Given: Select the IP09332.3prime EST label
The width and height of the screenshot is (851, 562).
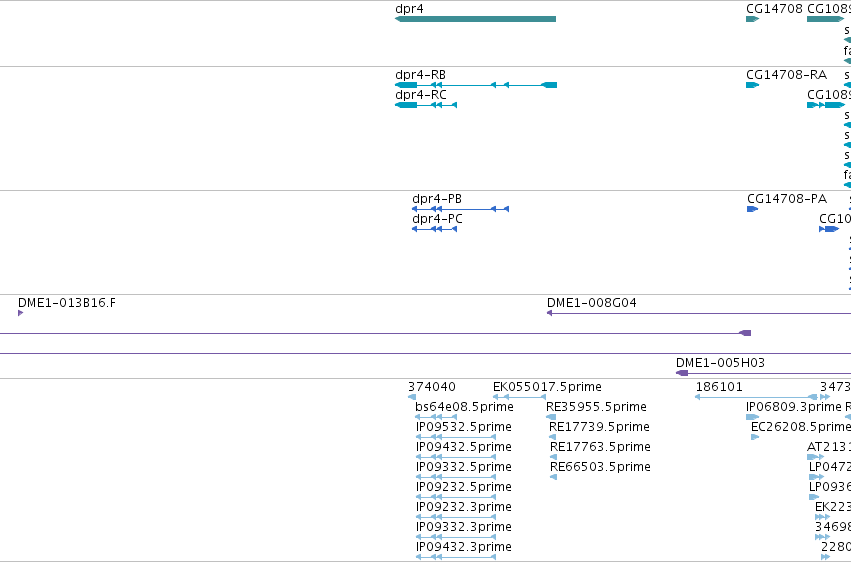Looking at the screenshot, I should click(463, 527).
